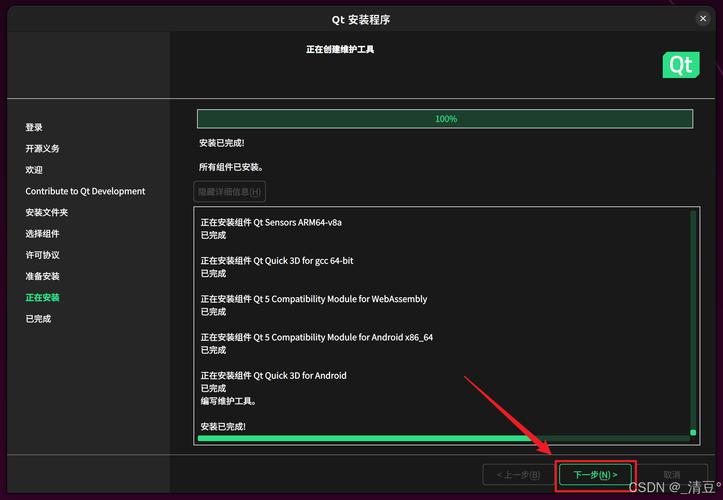Image resolution: width=723 pixels, height=500 pixels.
Task: Click log line Qt Quick 3D for Android
Action: click(x=273, y=375)
